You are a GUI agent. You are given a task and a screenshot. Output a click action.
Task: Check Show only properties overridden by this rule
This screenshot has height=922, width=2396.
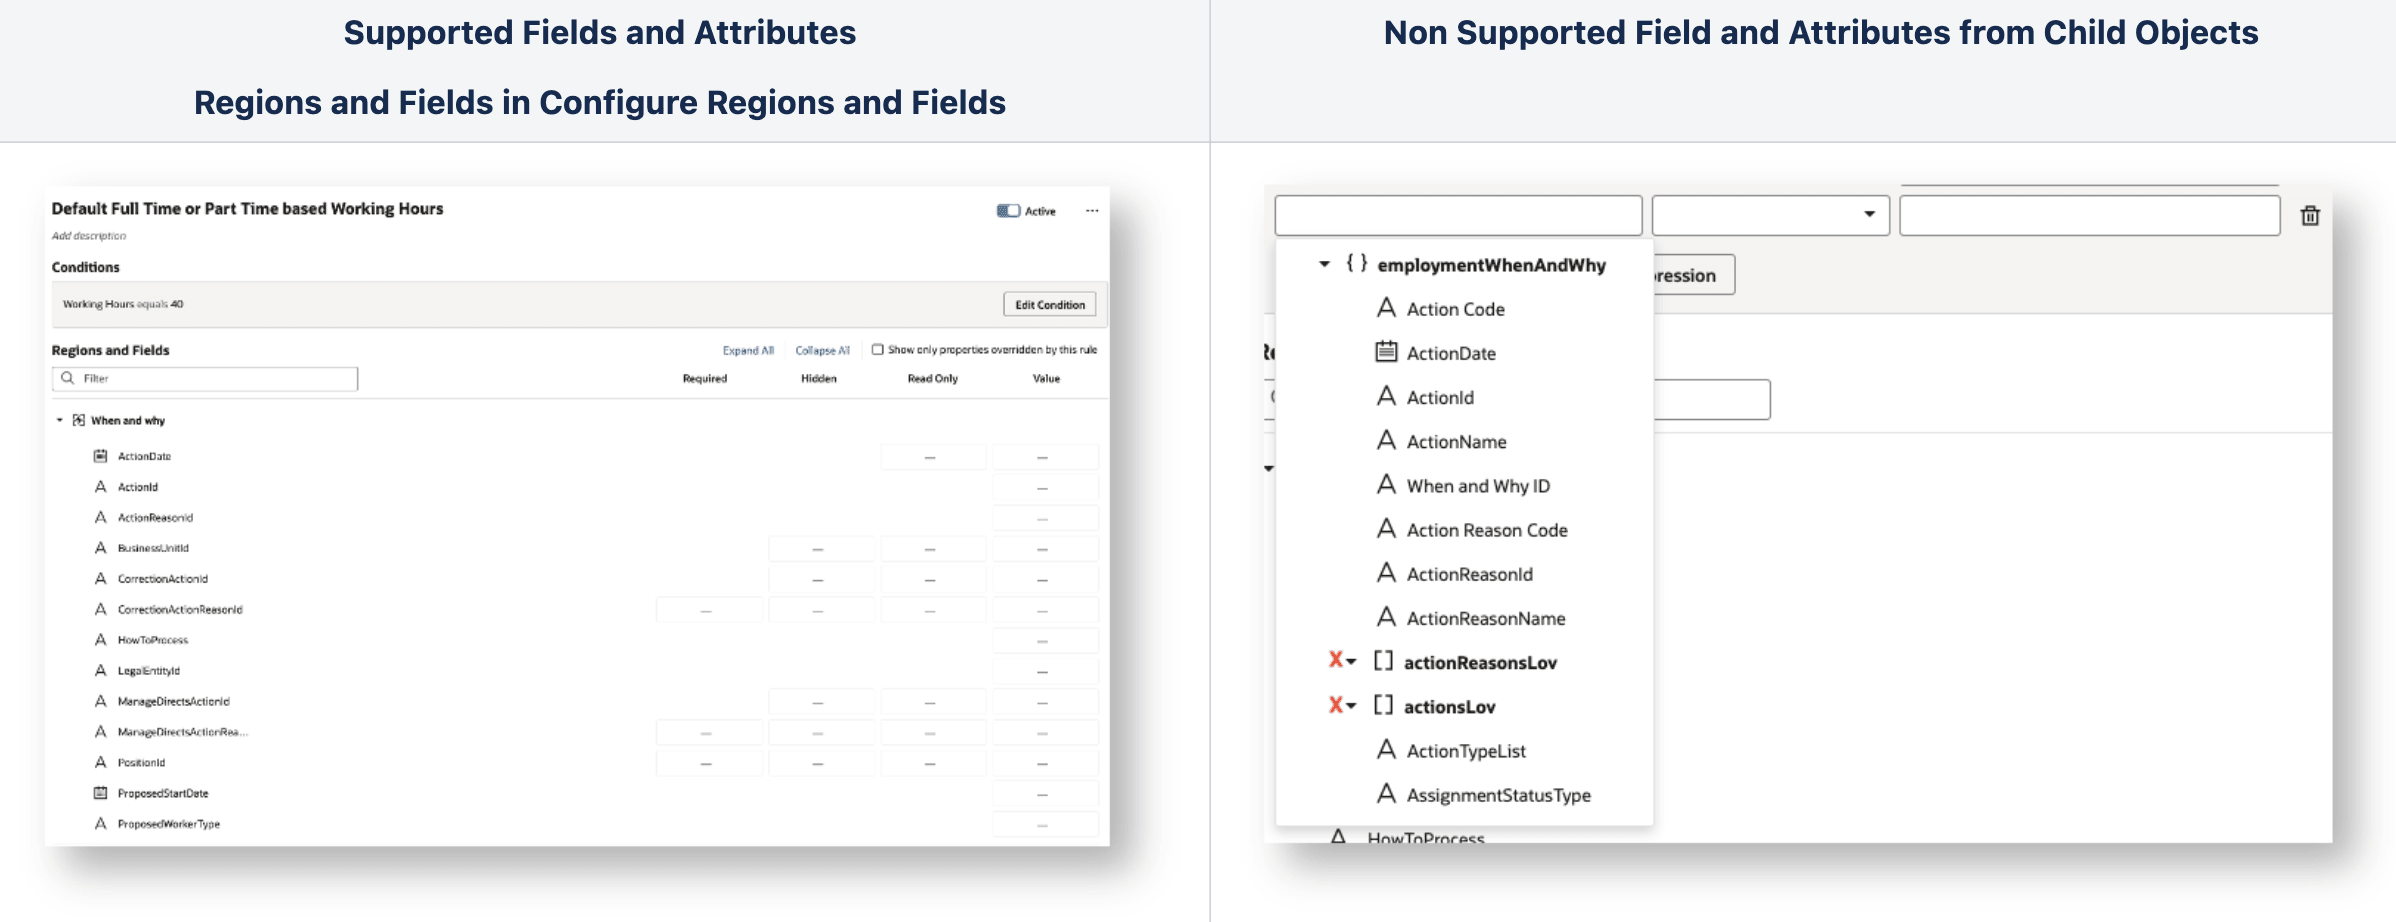877,350
